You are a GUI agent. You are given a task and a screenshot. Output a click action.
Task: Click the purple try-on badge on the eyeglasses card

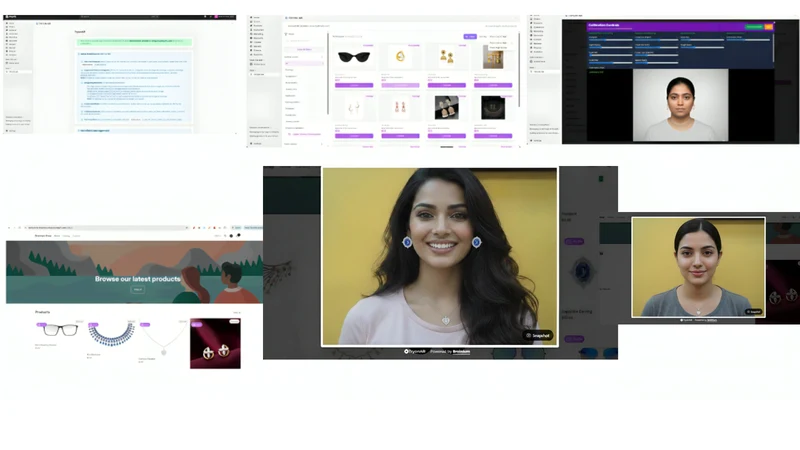[41, 324]
